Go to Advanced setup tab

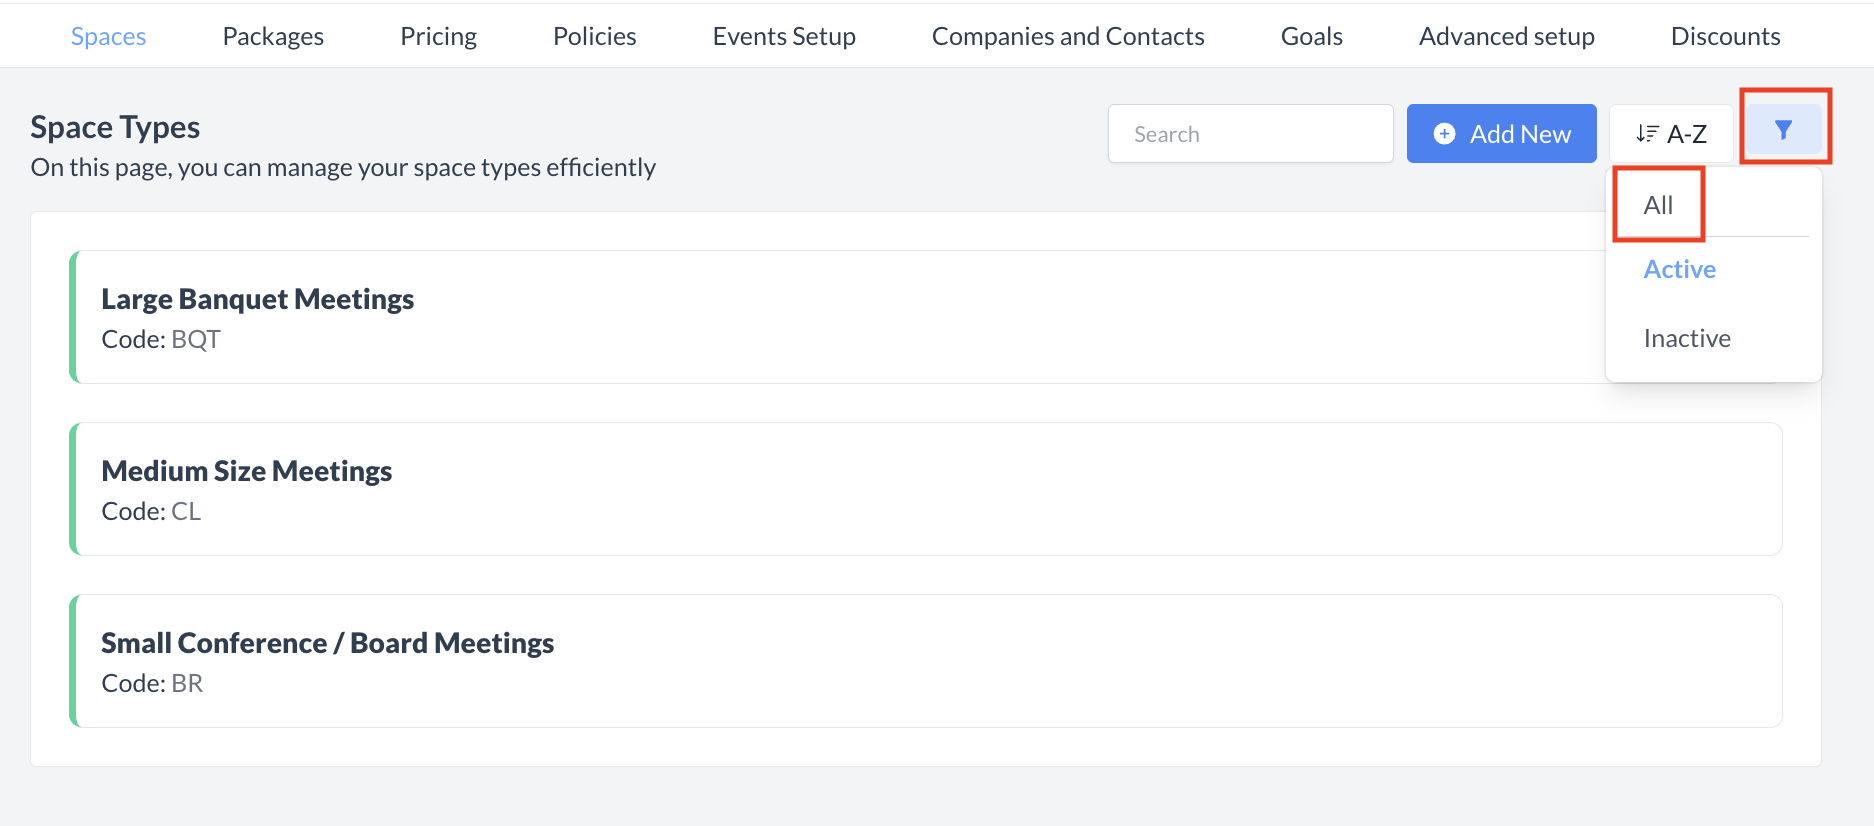[x=1506, y=36]
